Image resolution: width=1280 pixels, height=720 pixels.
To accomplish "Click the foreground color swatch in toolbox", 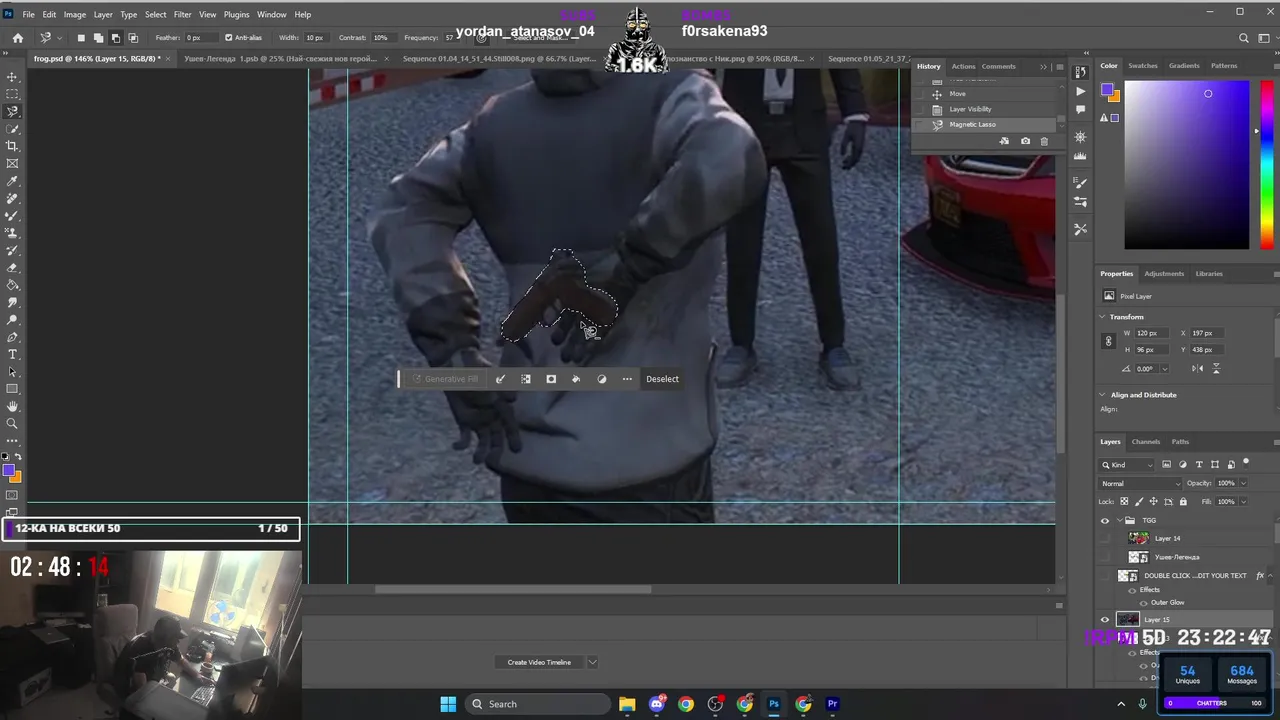I will [8, 470].
